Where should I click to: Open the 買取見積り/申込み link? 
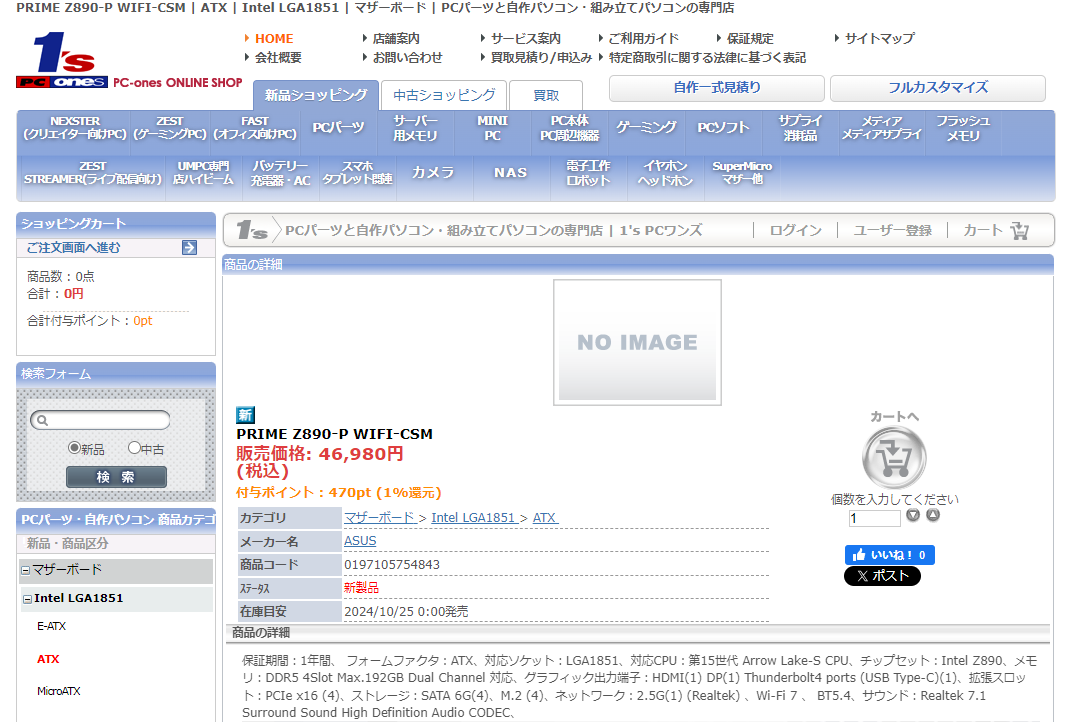pyautogui.click(x=541, y=58)
